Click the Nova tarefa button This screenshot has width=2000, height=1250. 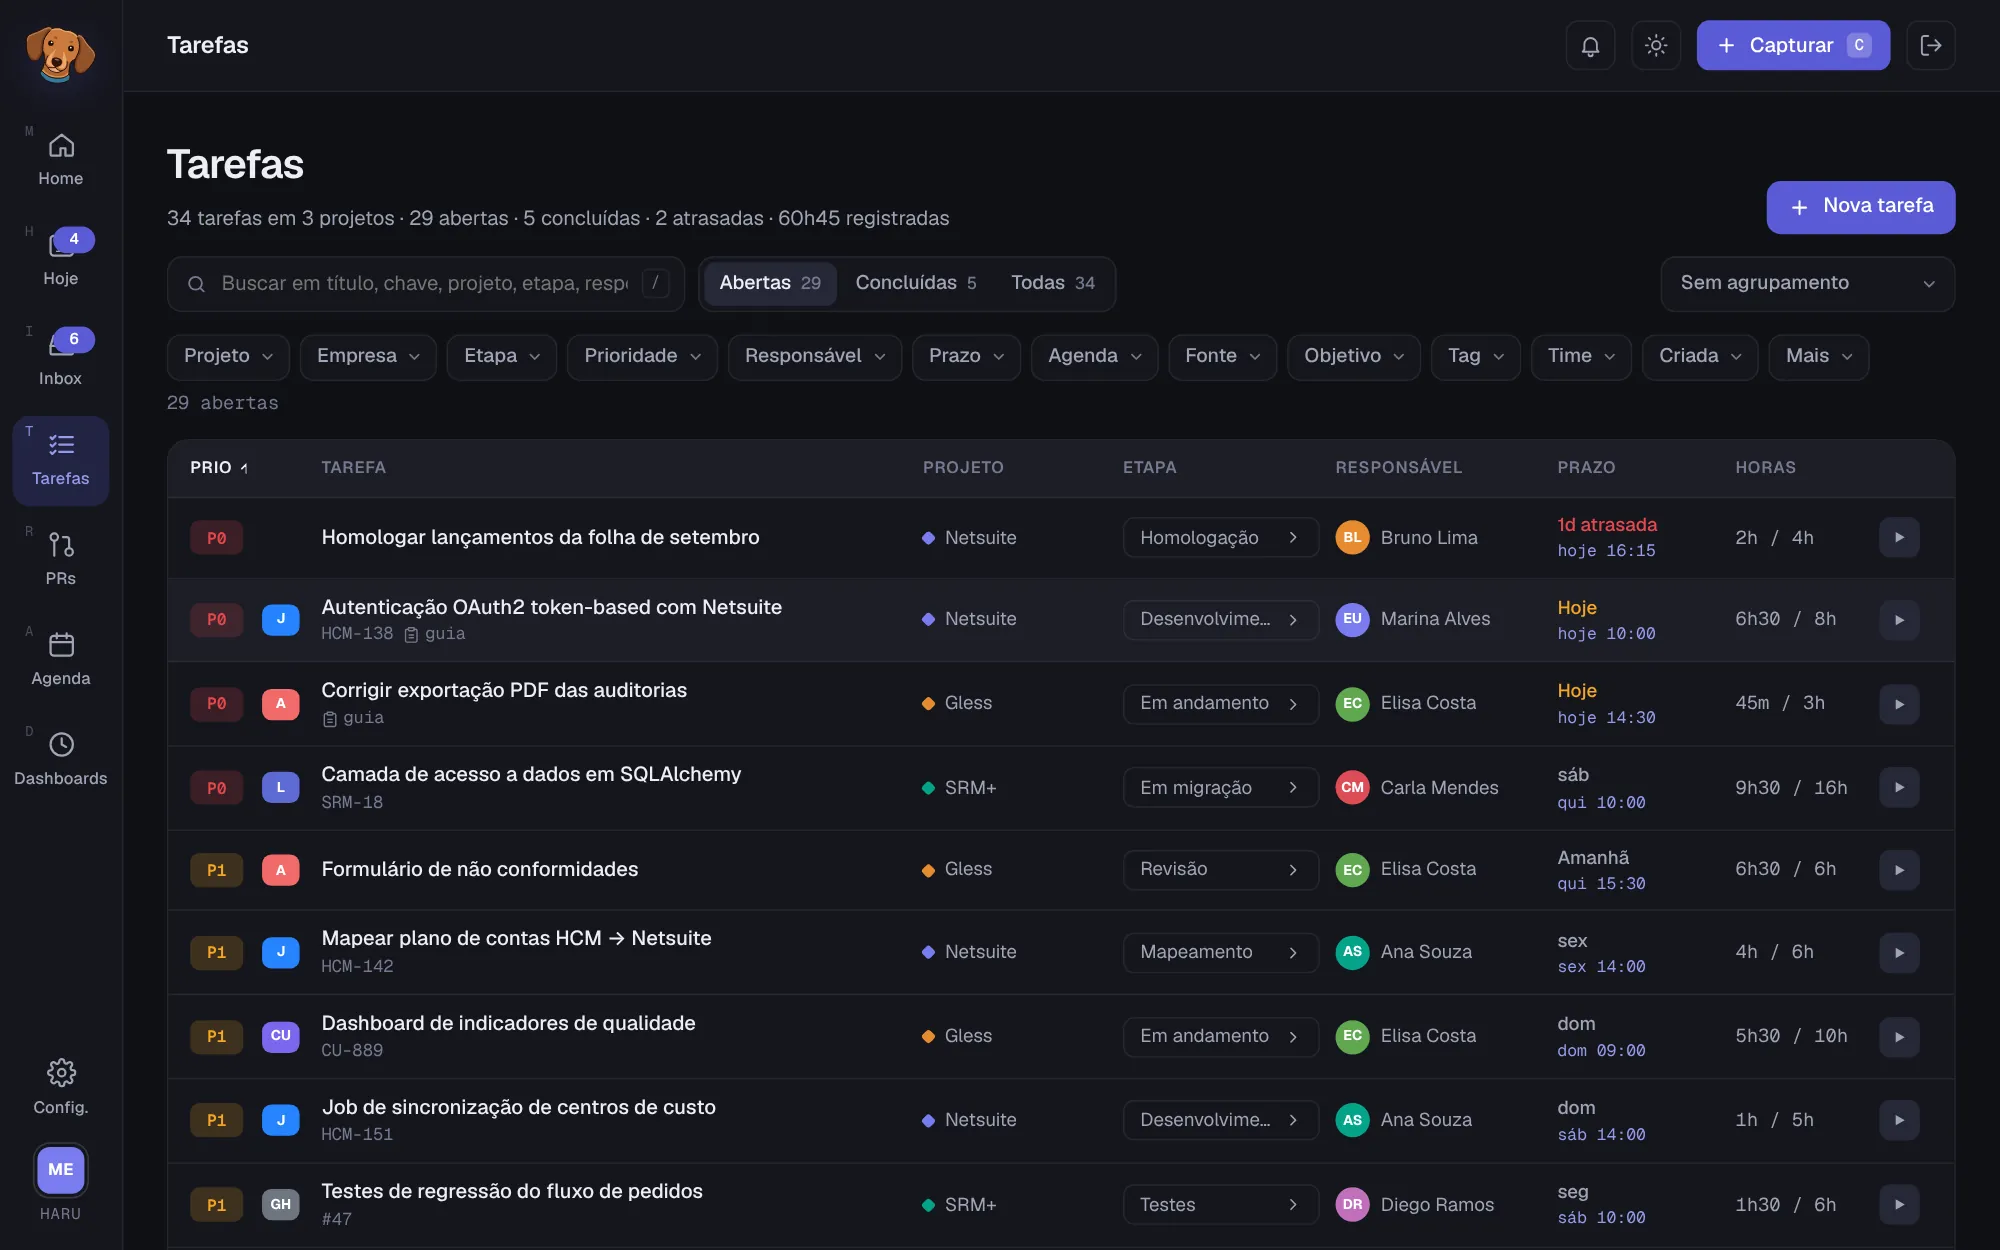point(1860,207)
